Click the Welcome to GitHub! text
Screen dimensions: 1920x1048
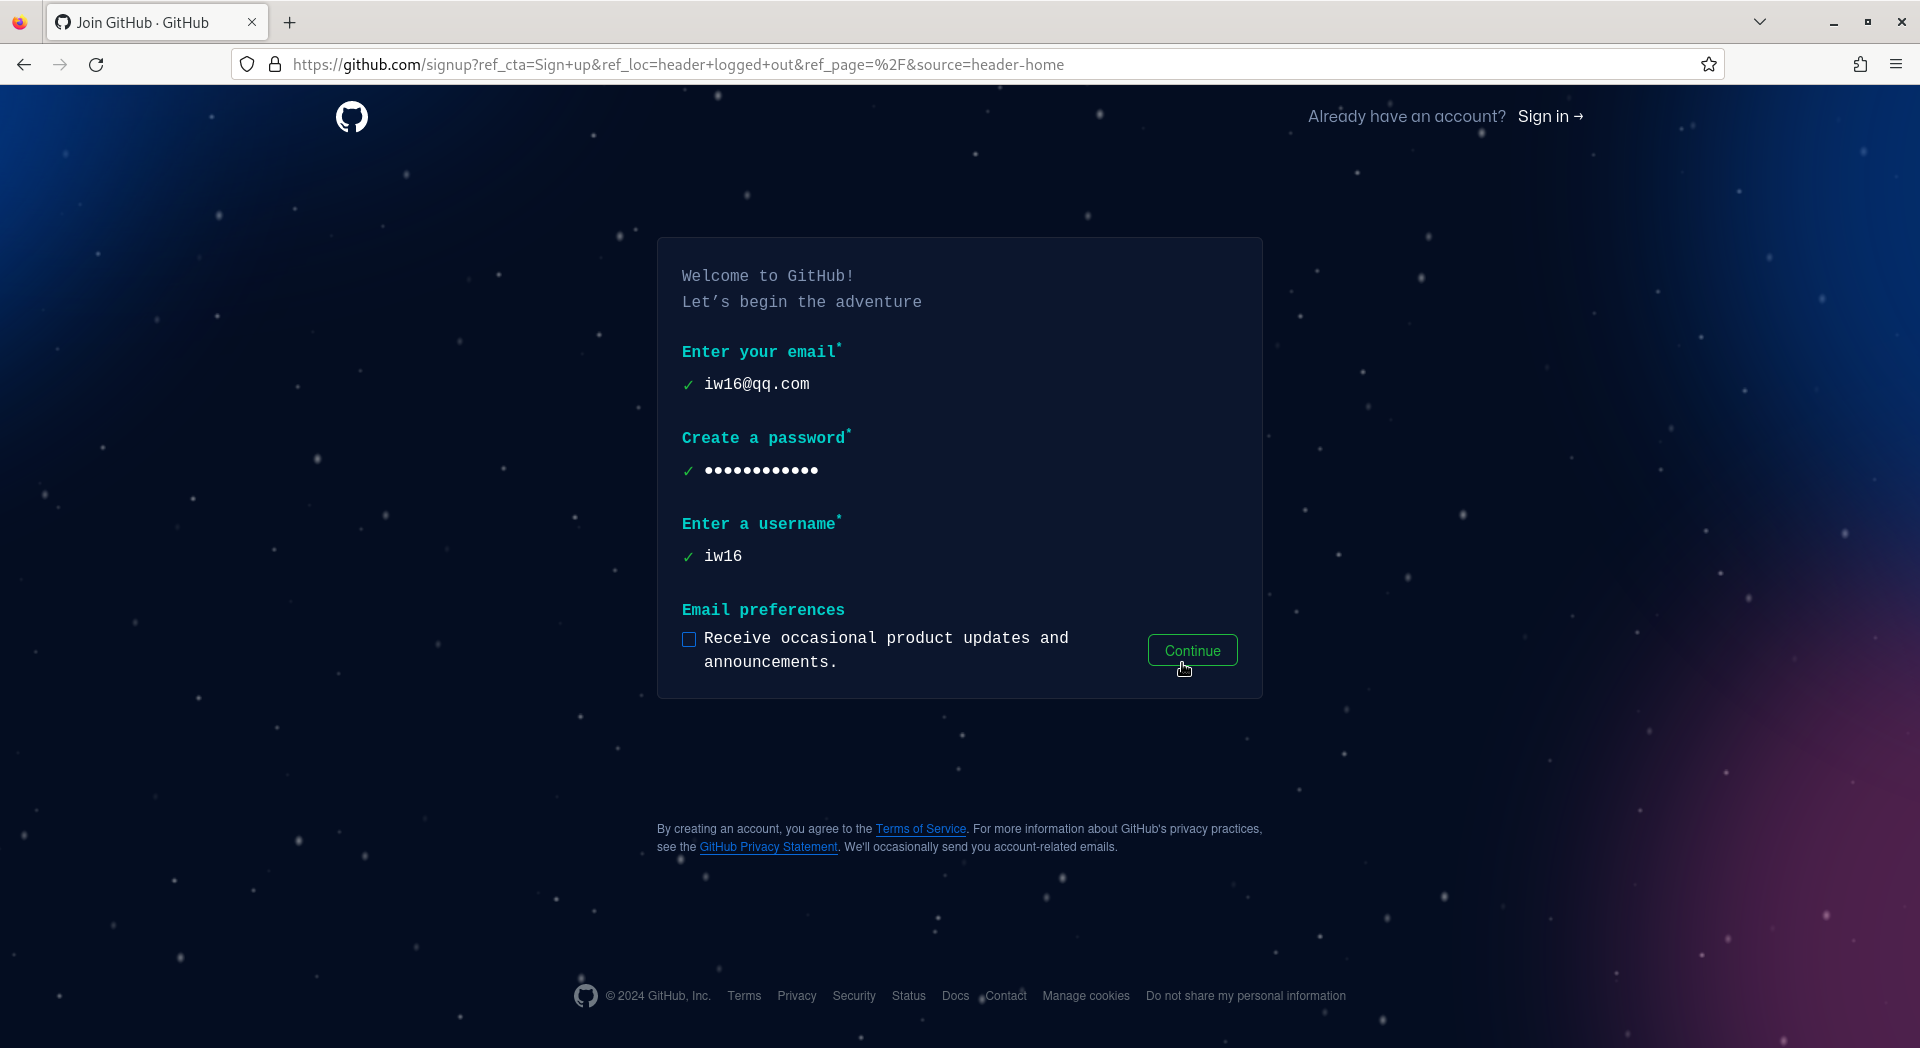[x=768, y=276]
